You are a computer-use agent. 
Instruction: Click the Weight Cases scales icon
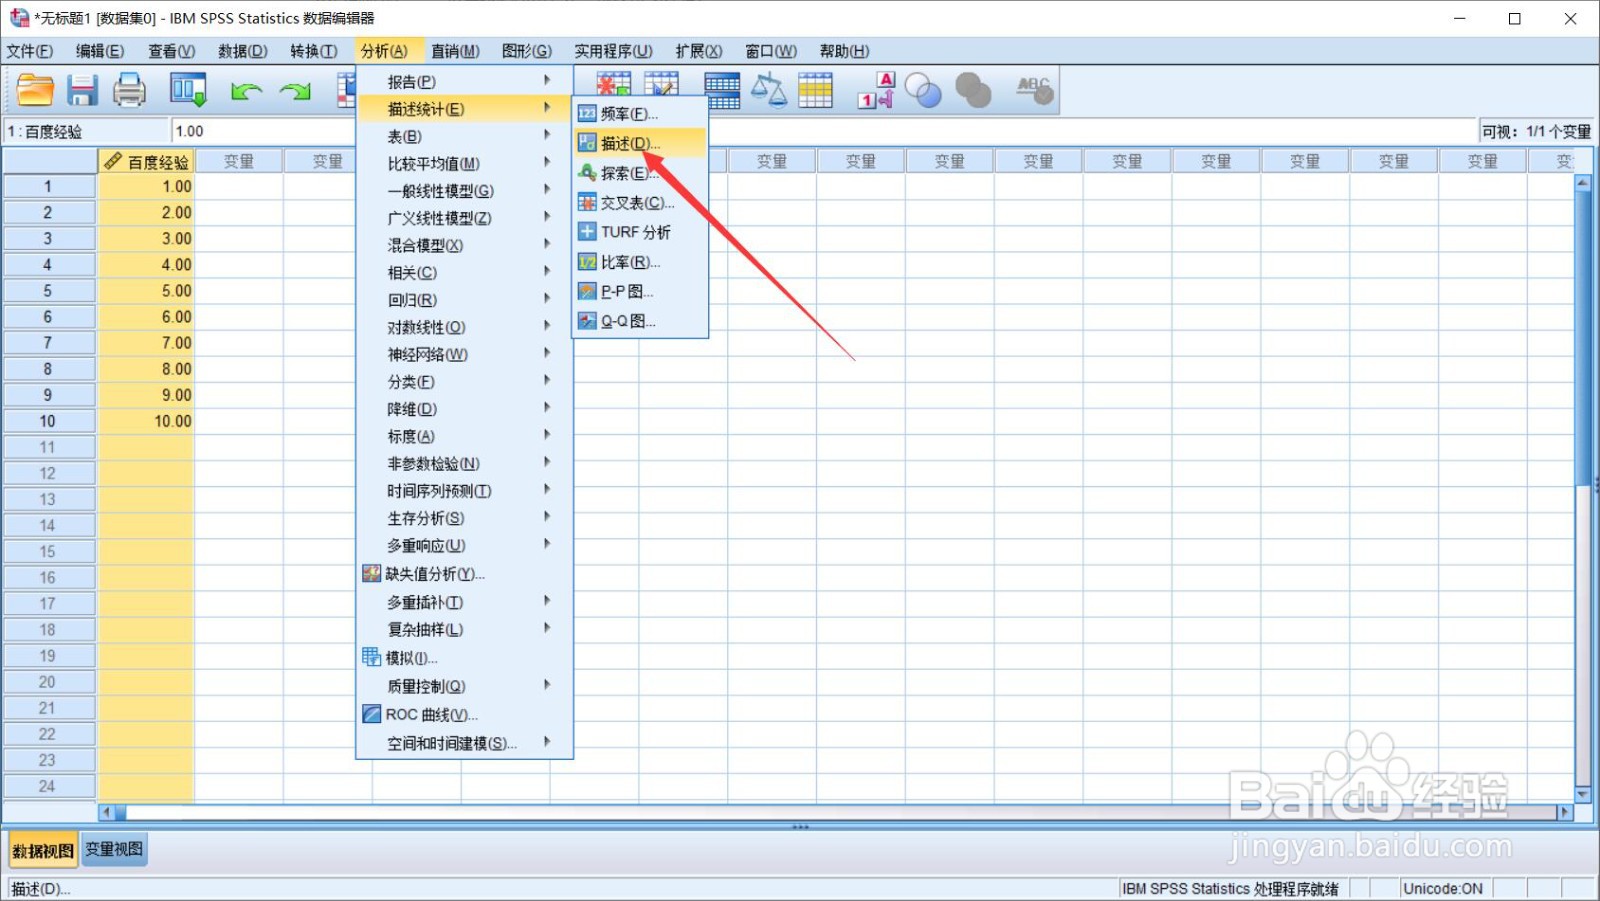[x=768, y=91]
